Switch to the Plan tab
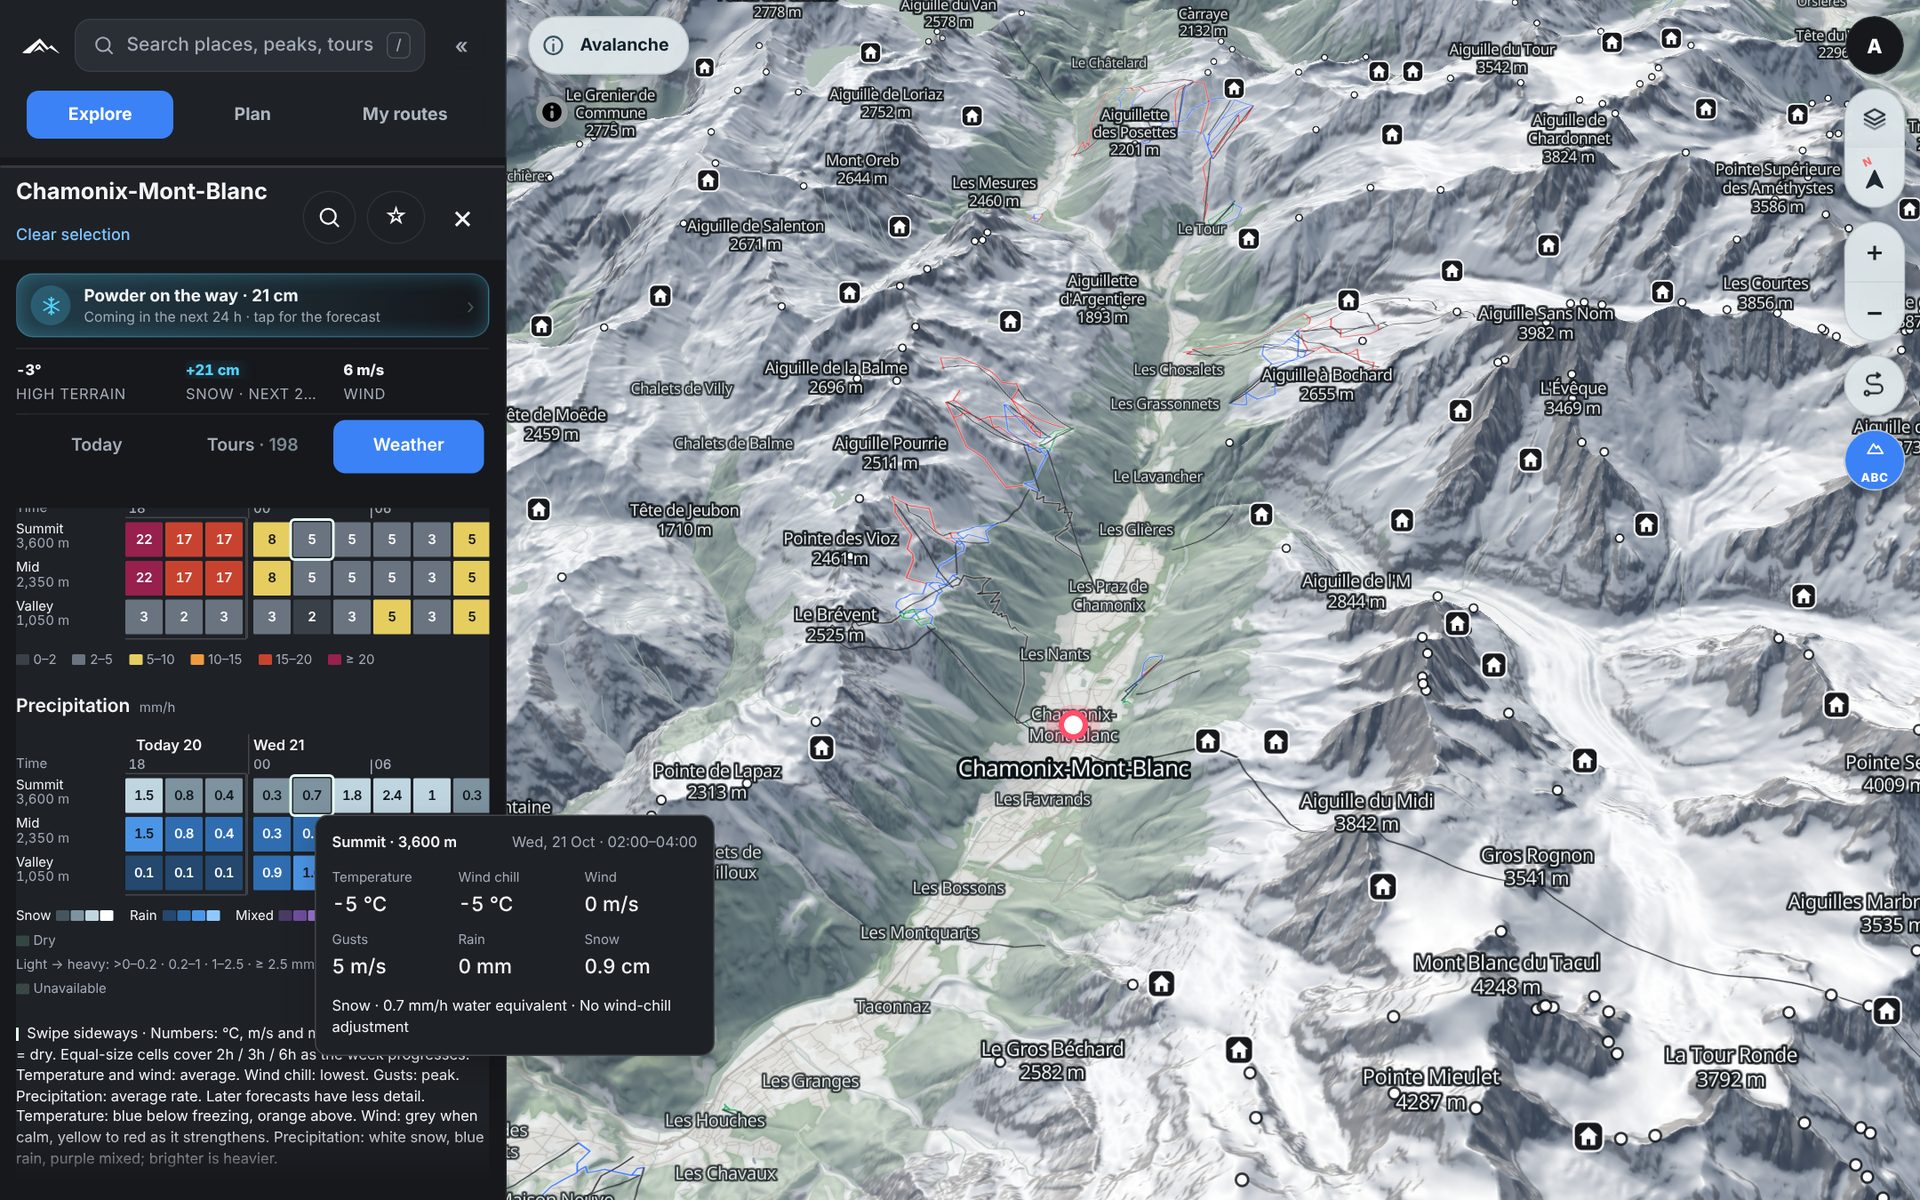This screenshot has width=1920, height=1200. 252,114
